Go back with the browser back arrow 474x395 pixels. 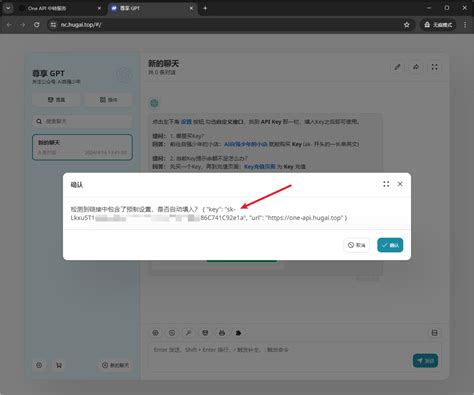(9, 25)
